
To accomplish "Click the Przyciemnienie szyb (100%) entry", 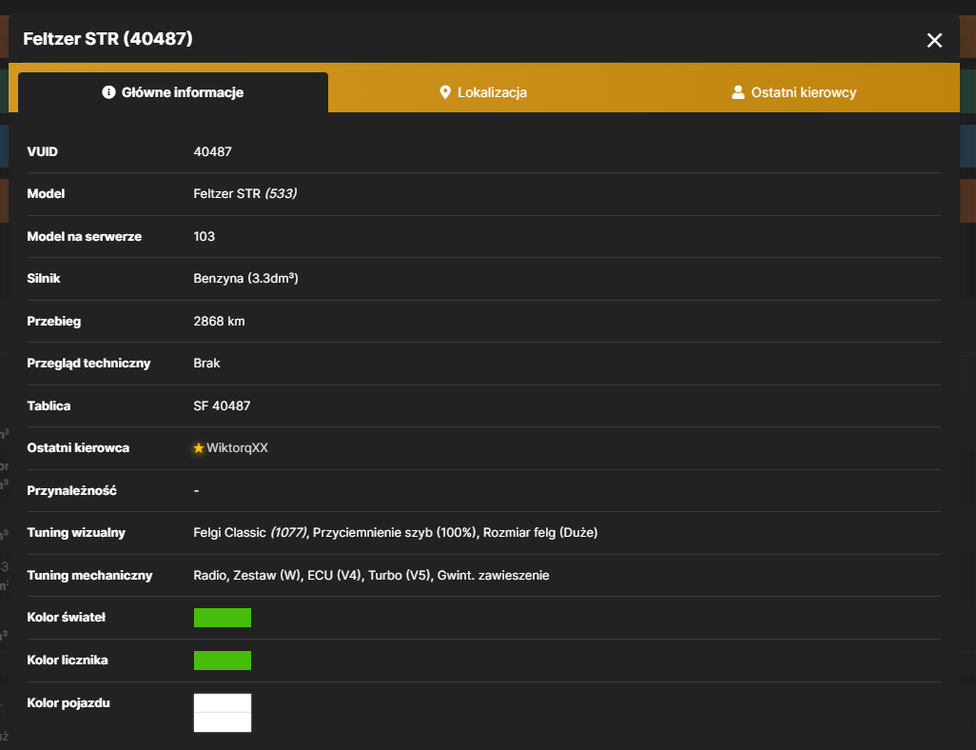I will point(395,533).
